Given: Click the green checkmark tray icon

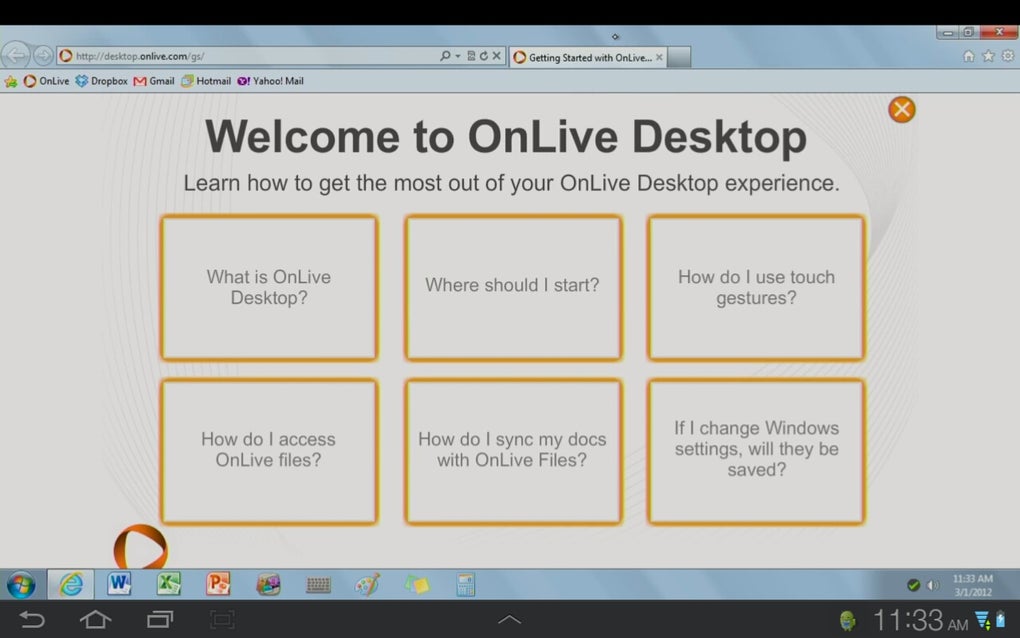Looking at the screenshot, I should [x=913, y=585].
